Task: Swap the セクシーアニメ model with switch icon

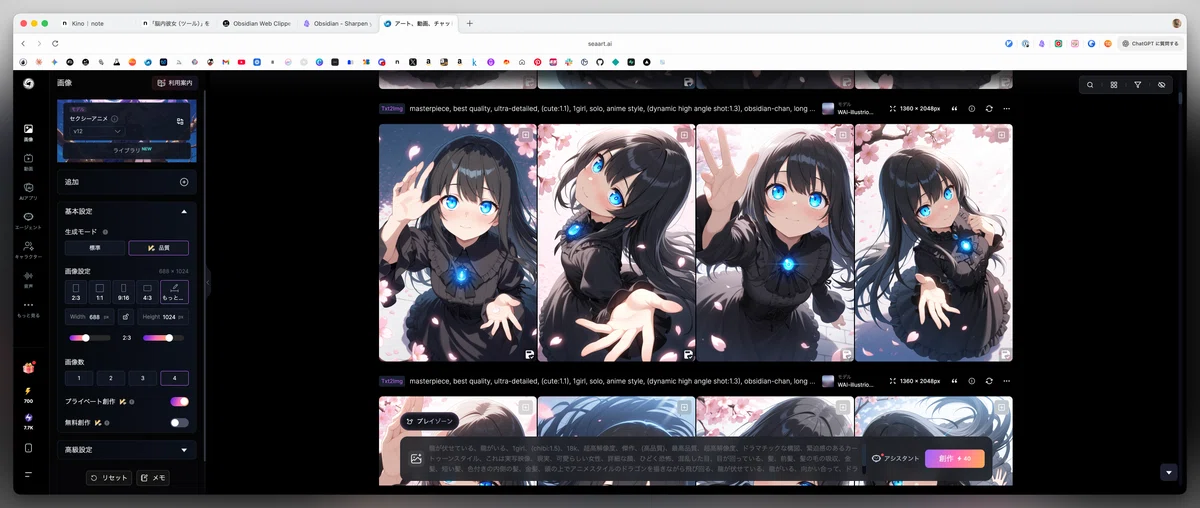Action: click(180, 121)
